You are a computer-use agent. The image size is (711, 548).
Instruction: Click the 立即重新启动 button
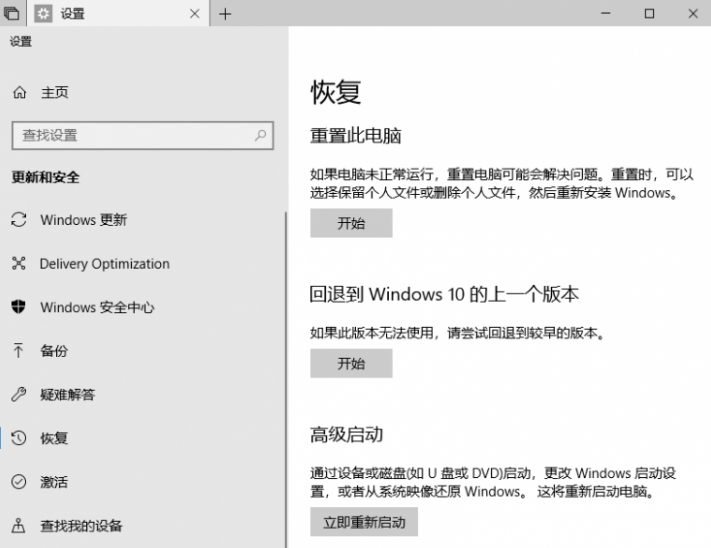(363, 522)
